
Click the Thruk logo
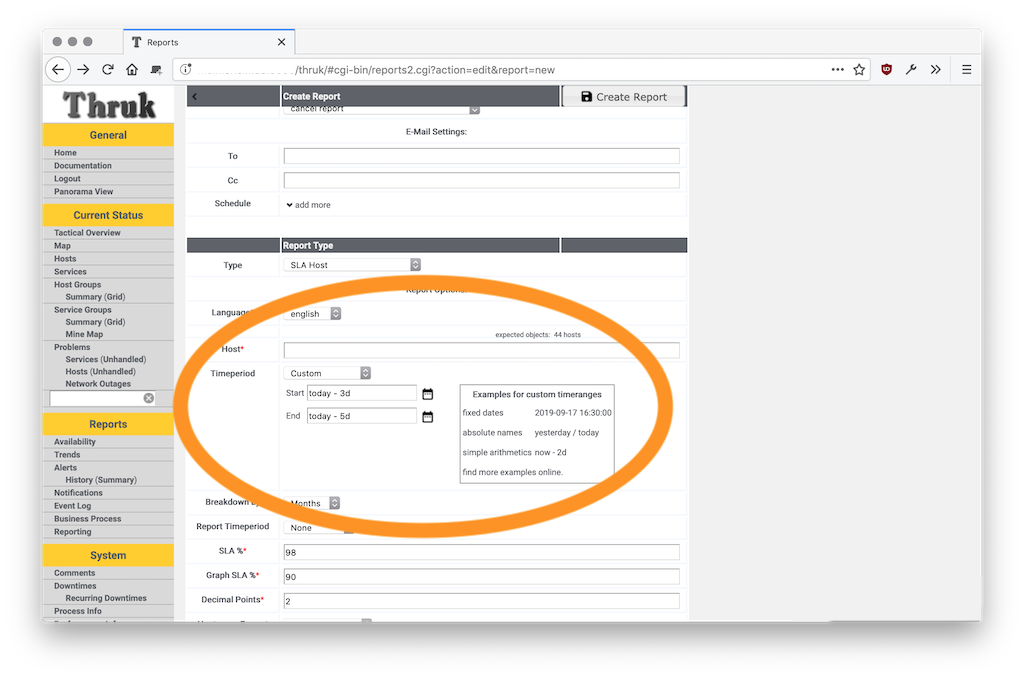[x=109, y=105]
